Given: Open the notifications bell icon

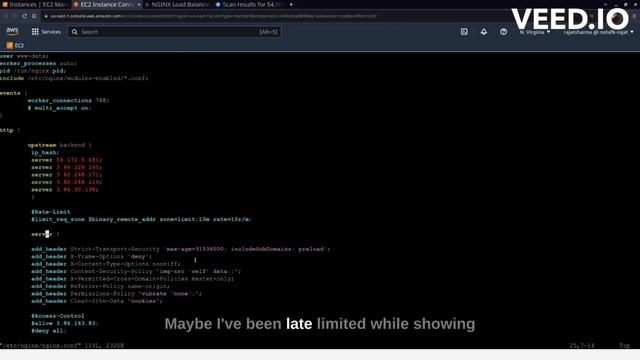Looking at the screenshot, I should coord(484,32).
